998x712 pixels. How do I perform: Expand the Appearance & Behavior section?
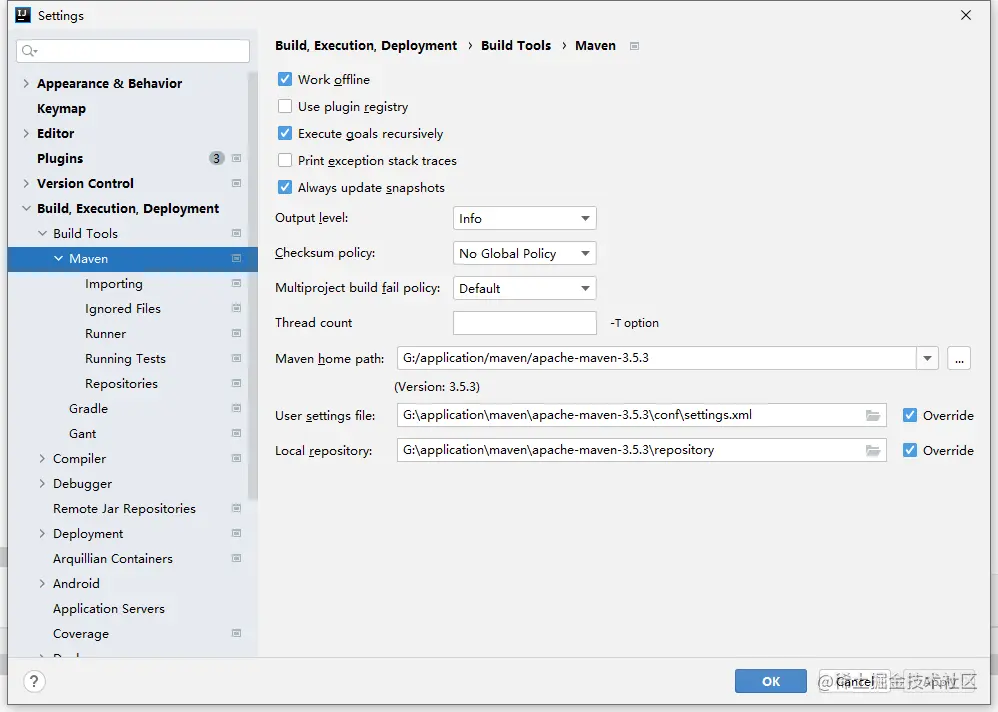[26, 83]
